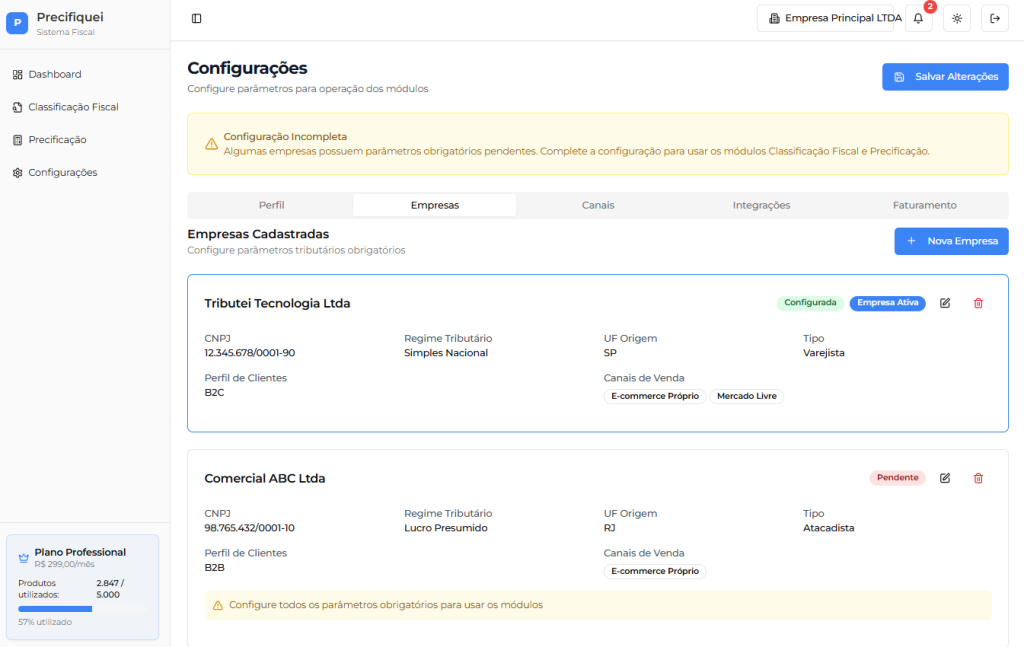Switch to the Canais tab

(598, 205)
